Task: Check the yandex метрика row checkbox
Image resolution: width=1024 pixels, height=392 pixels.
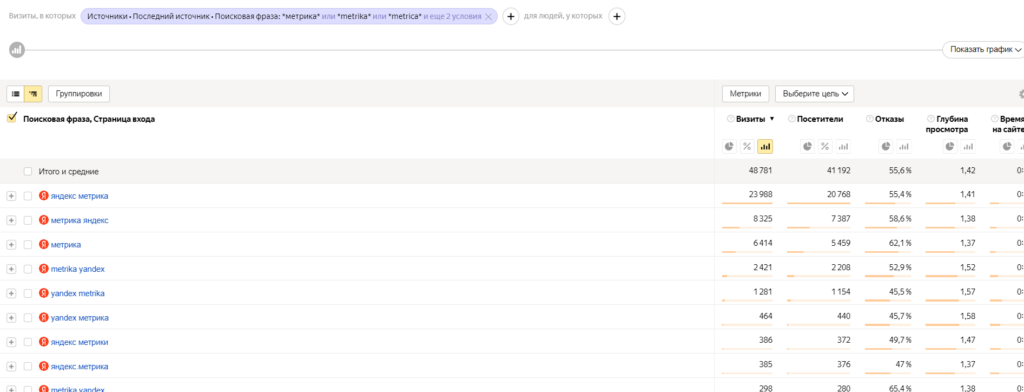Action: click(x=27, y=318)
